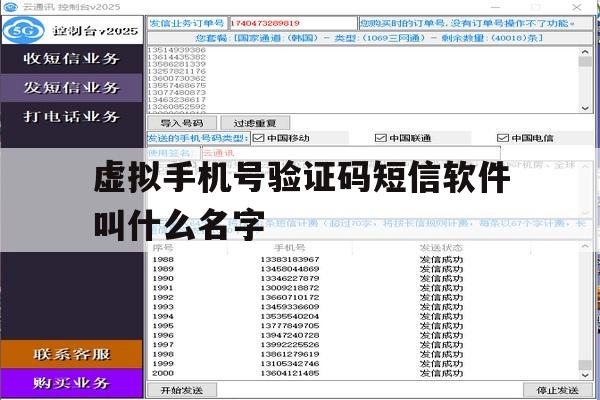Select row 1988 in results table
The width and height of the screenshot is (600, 400).
[x=364, y=260]
